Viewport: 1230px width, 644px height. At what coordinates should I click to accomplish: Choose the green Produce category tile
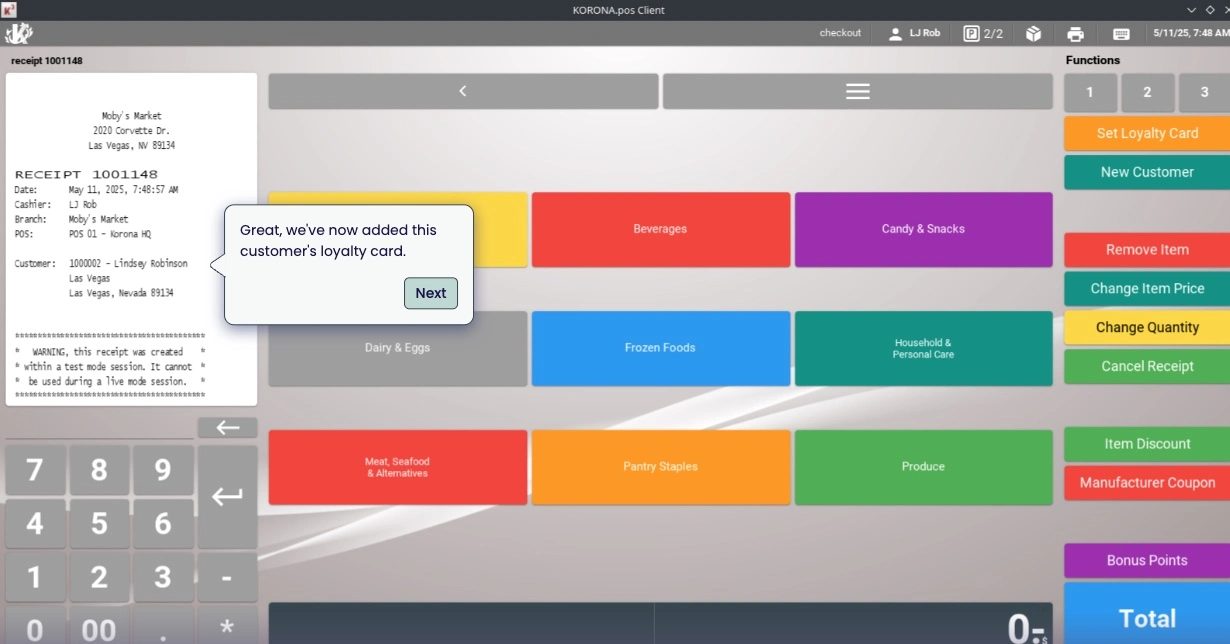[923, 467]
